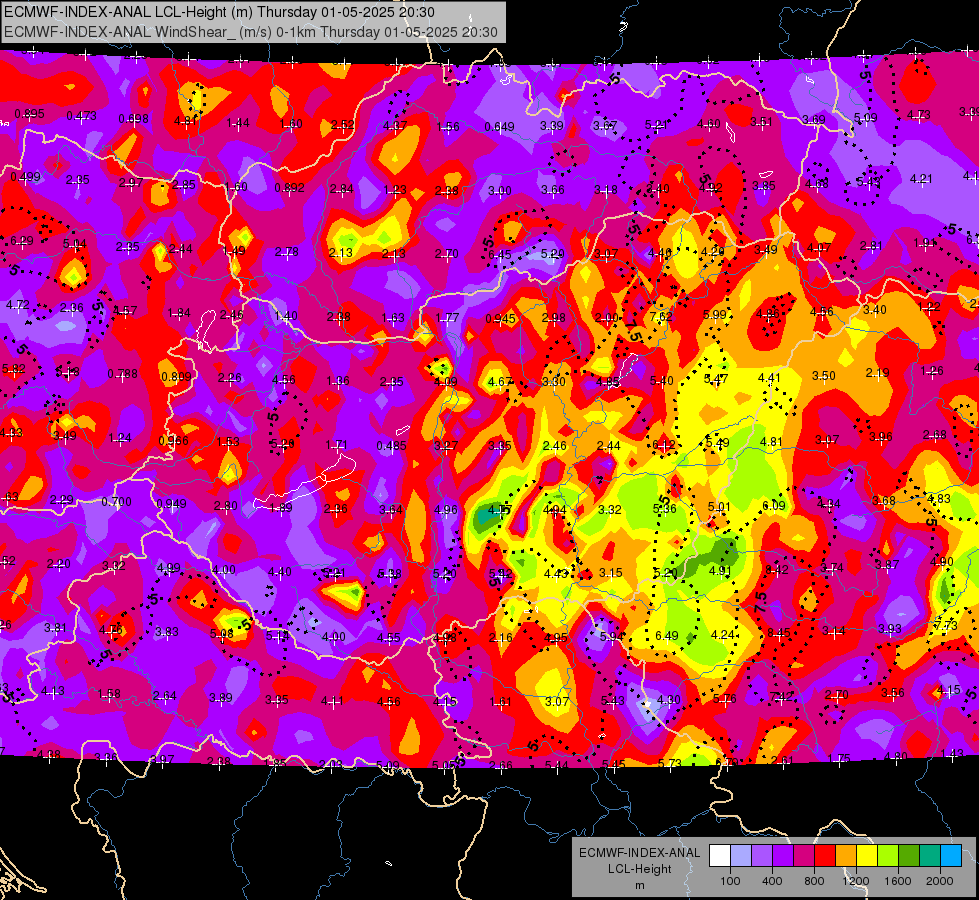Click the wind shear value "4.37"
Screen dimensions: 979x900
pos(395,126)
